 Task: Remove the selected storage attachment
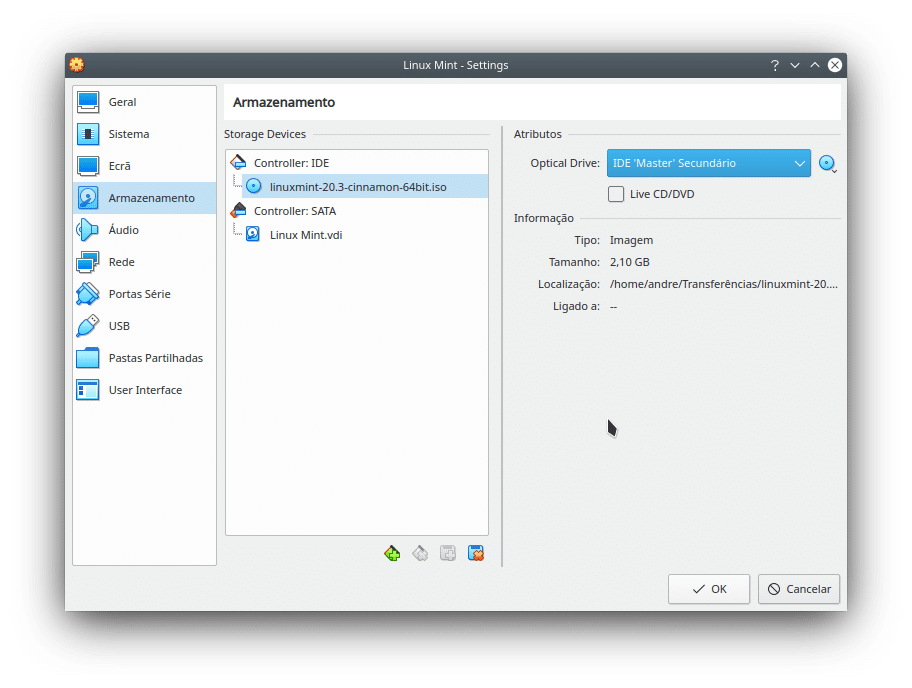click(x=476, y=553)
